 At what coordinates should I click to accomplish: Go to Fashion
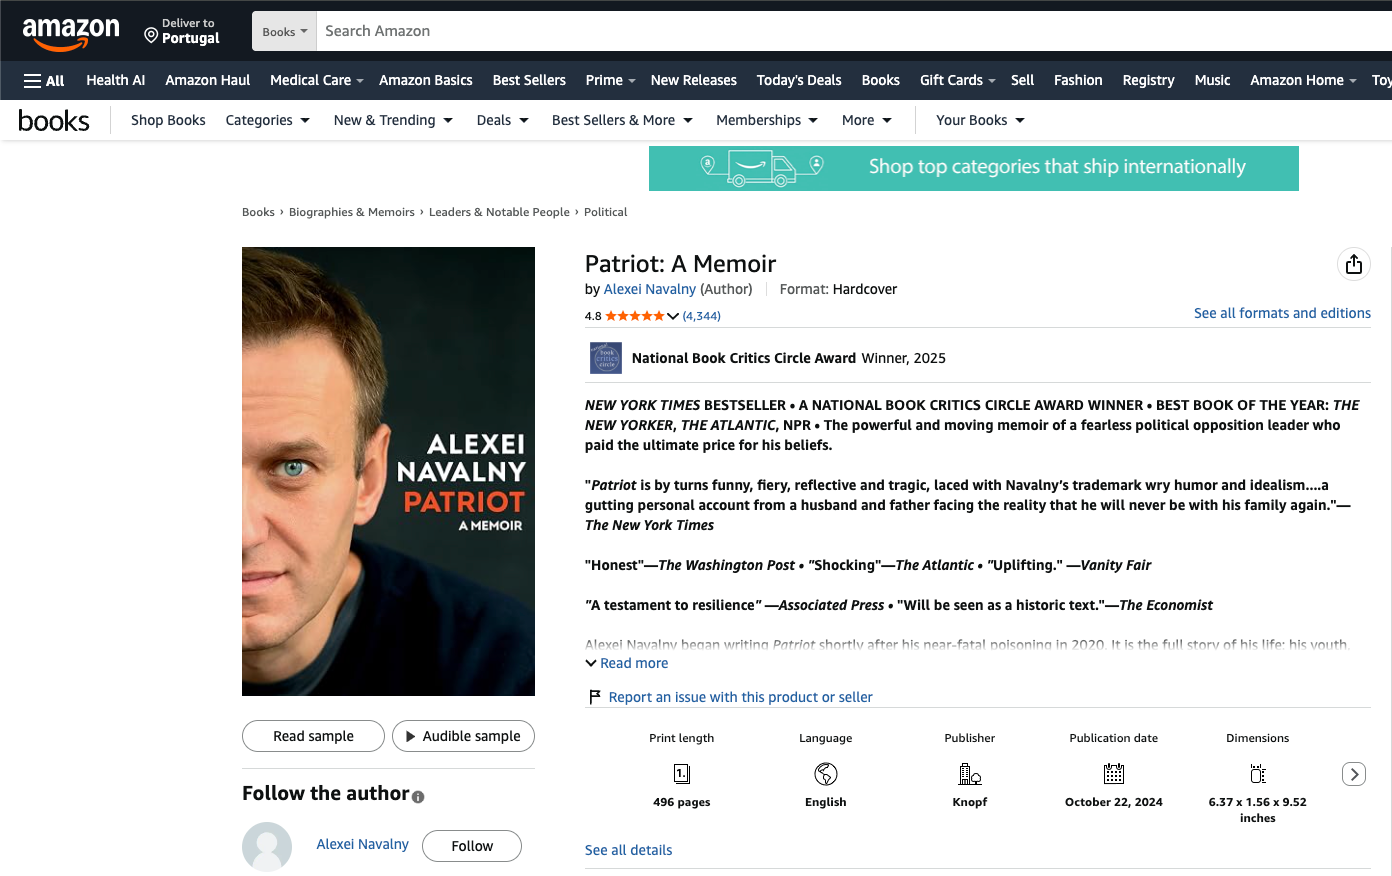[1078, 80]
